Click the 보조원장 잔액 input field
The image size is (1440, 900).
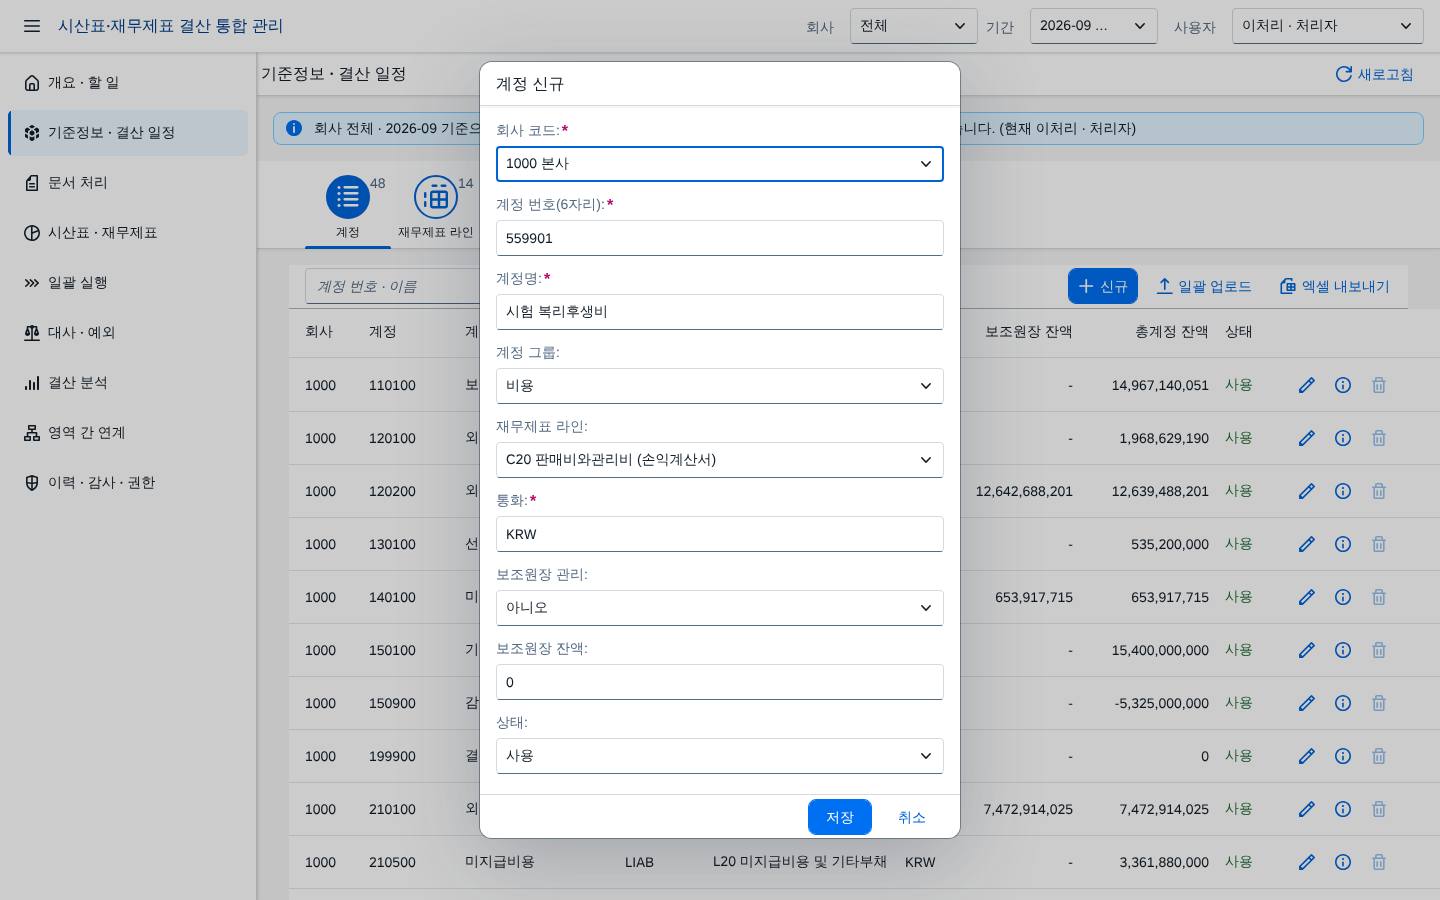click(720, 682)
